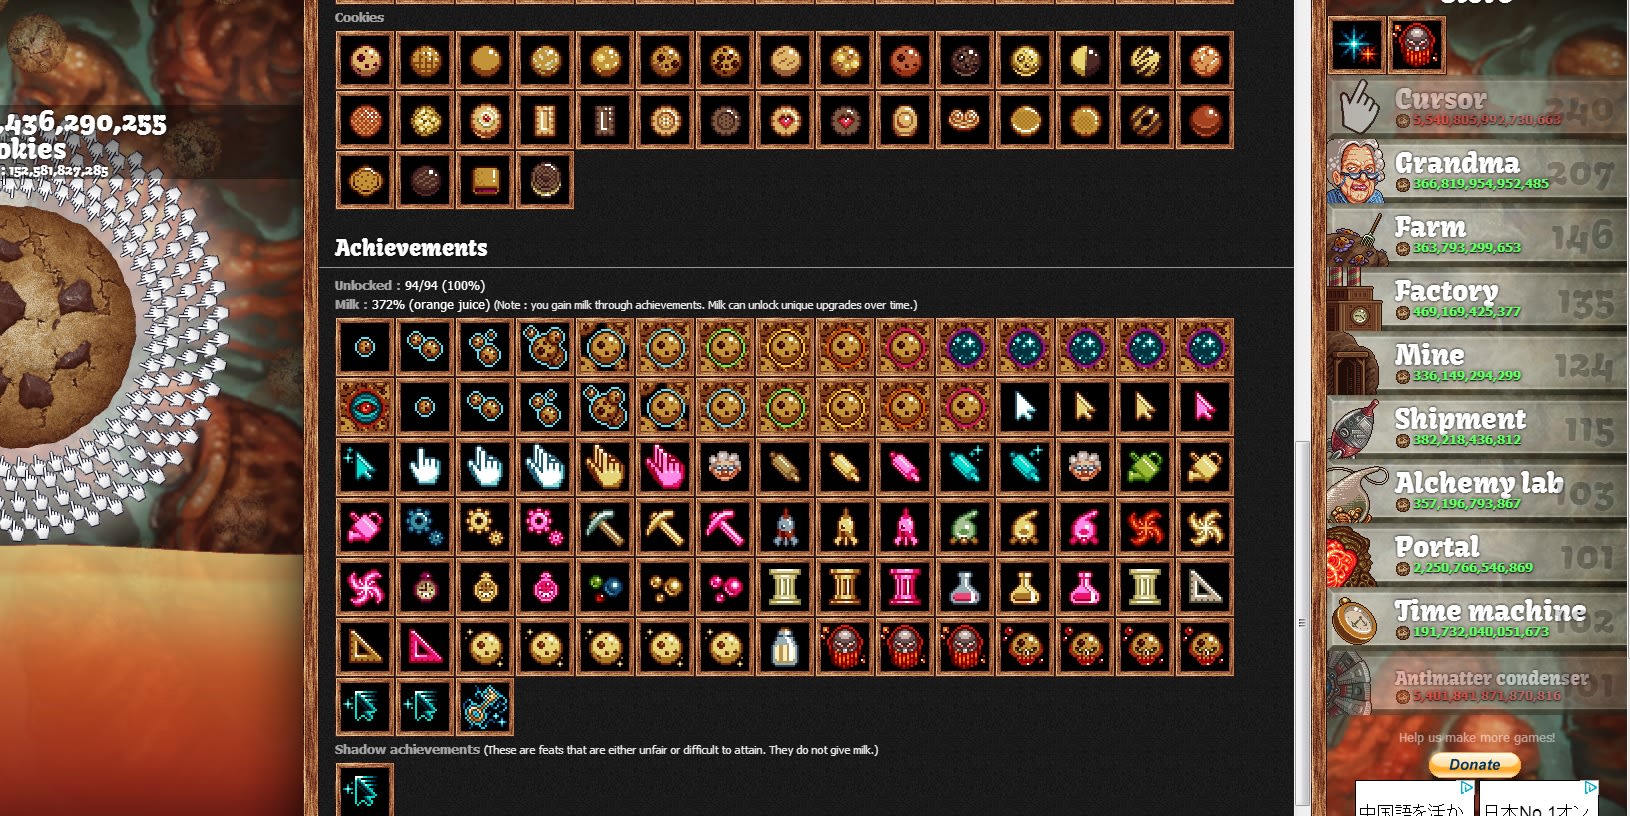Select the blue sparkle store upgrade
This screenshot has height=816, width=1630.
pos(1356,45)
